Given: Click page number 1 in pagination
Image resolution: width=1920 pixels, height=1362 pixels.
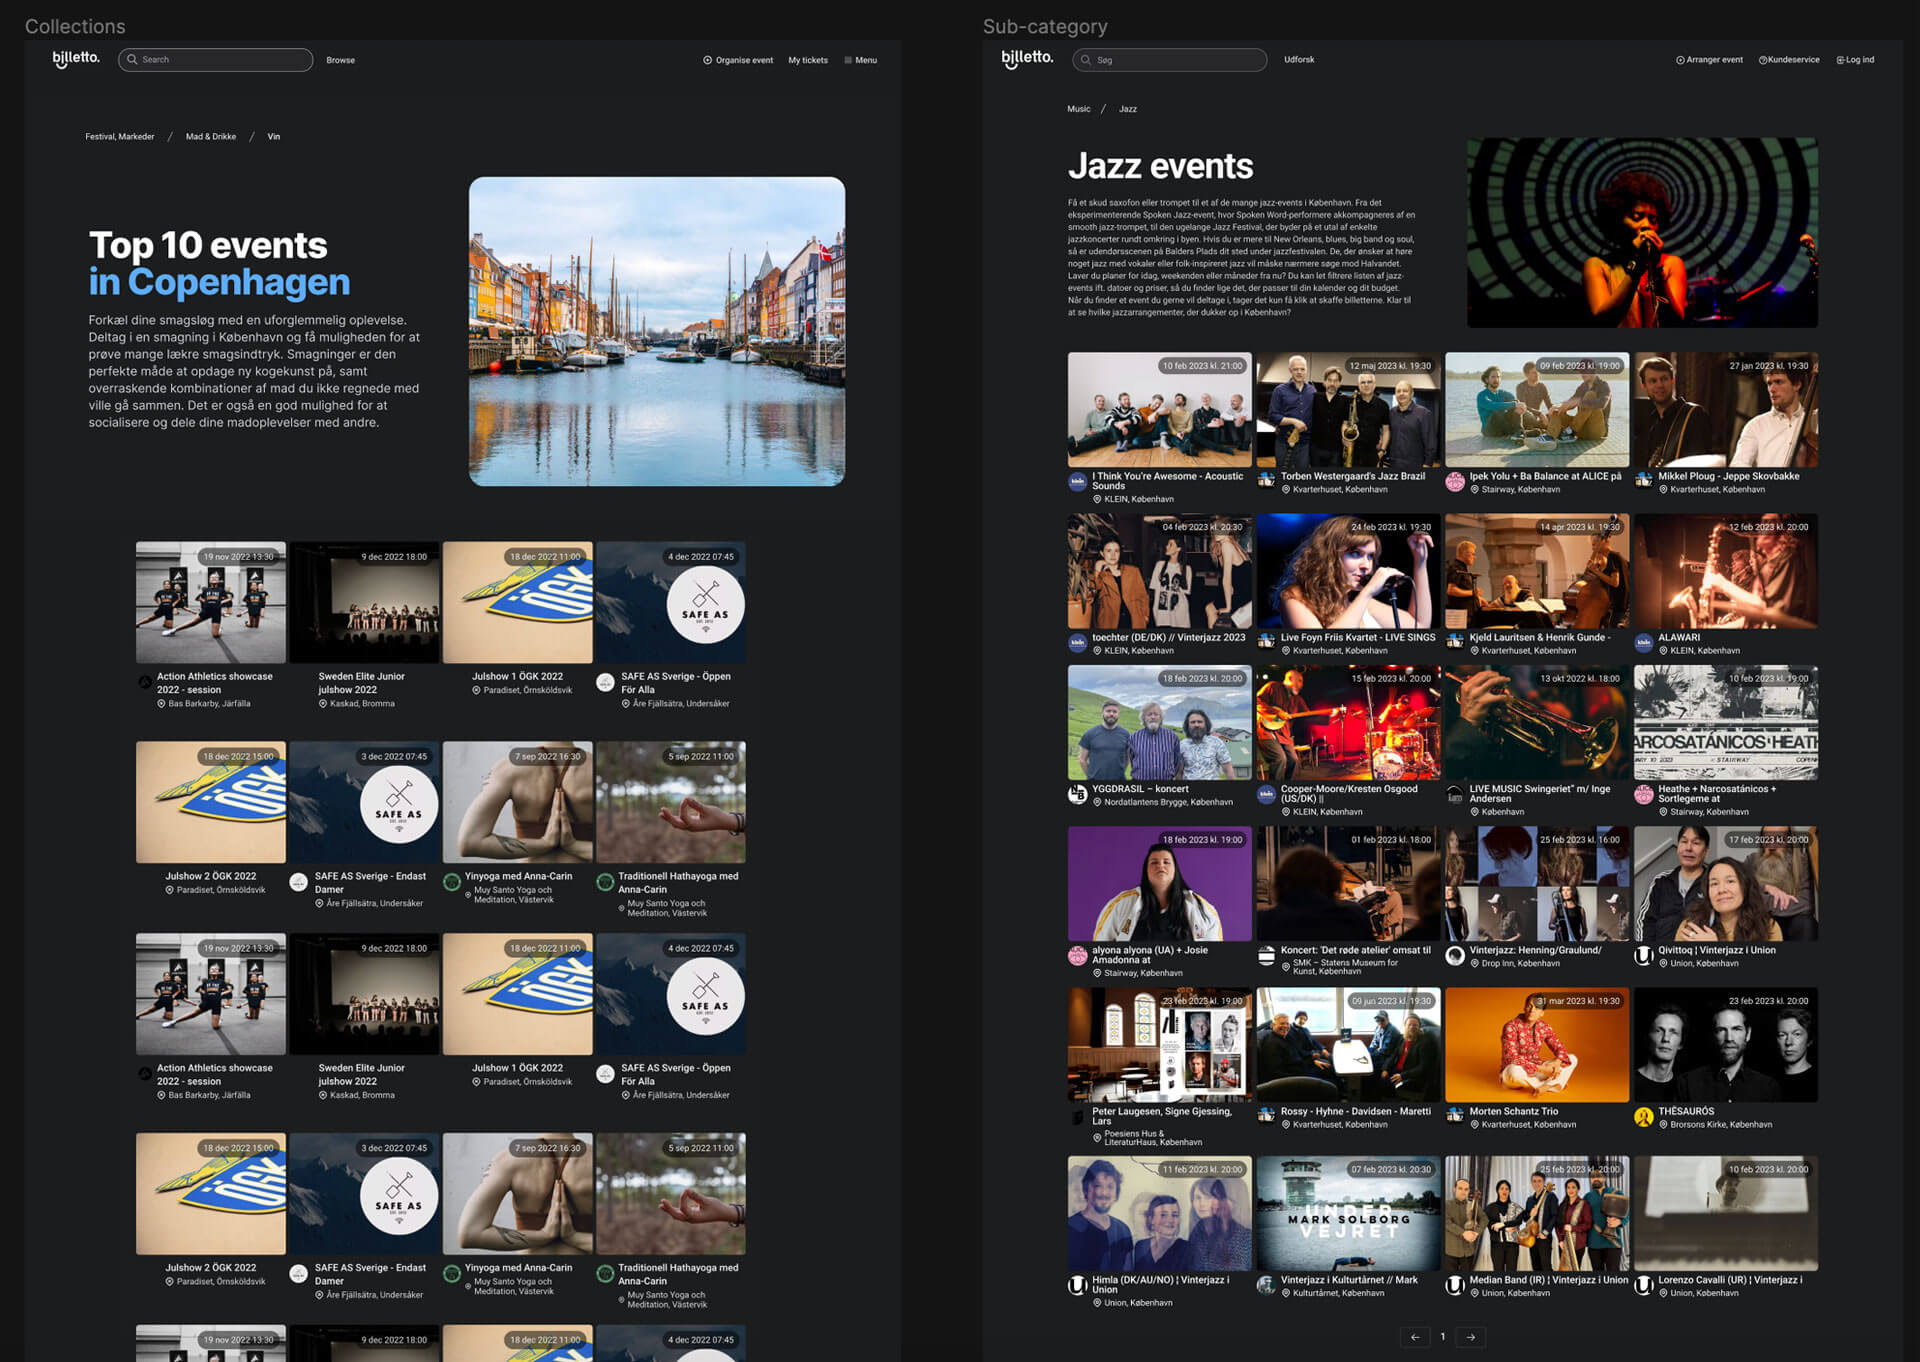Looking at the screenshot, I should pos(1442,1337).
